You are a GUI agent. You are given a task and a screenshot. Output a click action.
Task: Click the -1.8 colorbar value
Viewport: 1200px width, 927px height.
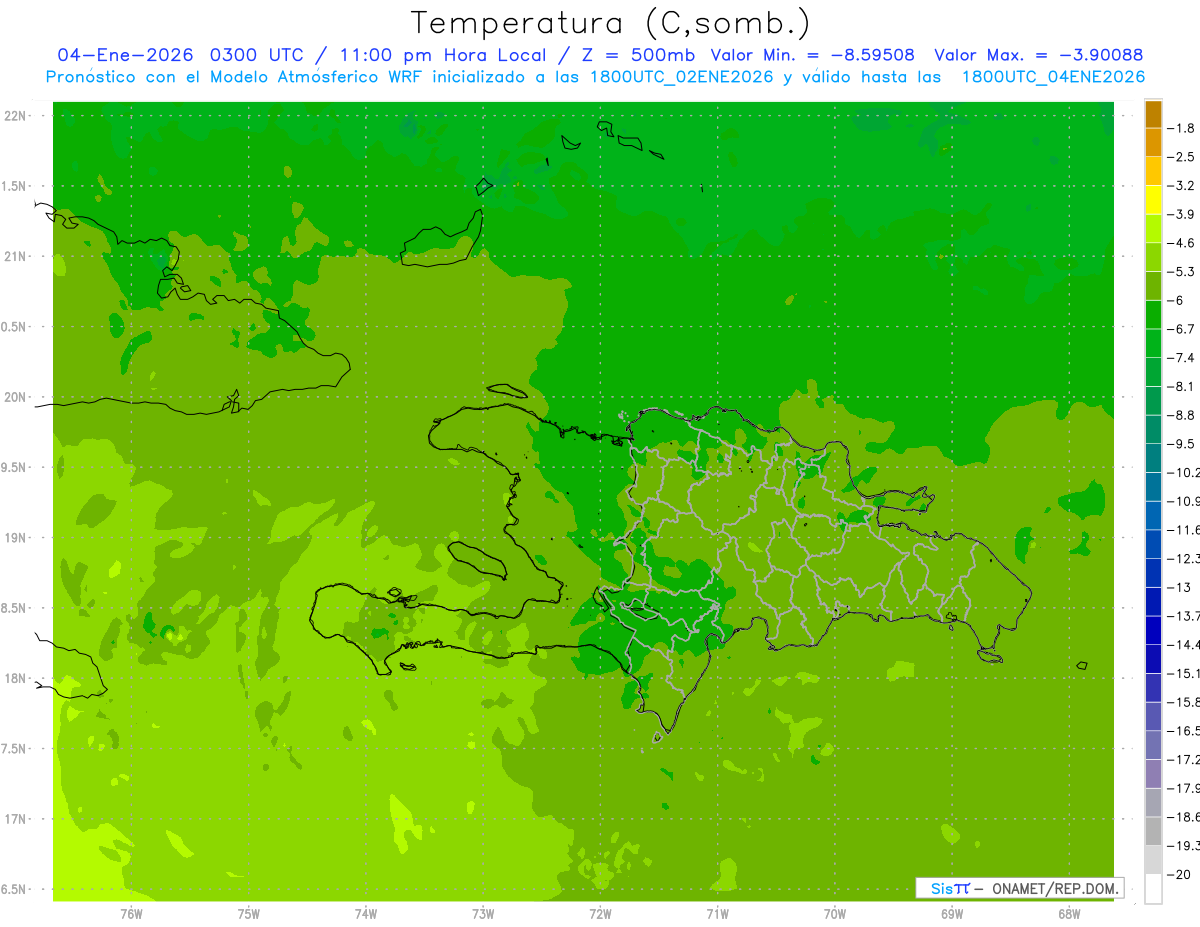(1182, 128)
